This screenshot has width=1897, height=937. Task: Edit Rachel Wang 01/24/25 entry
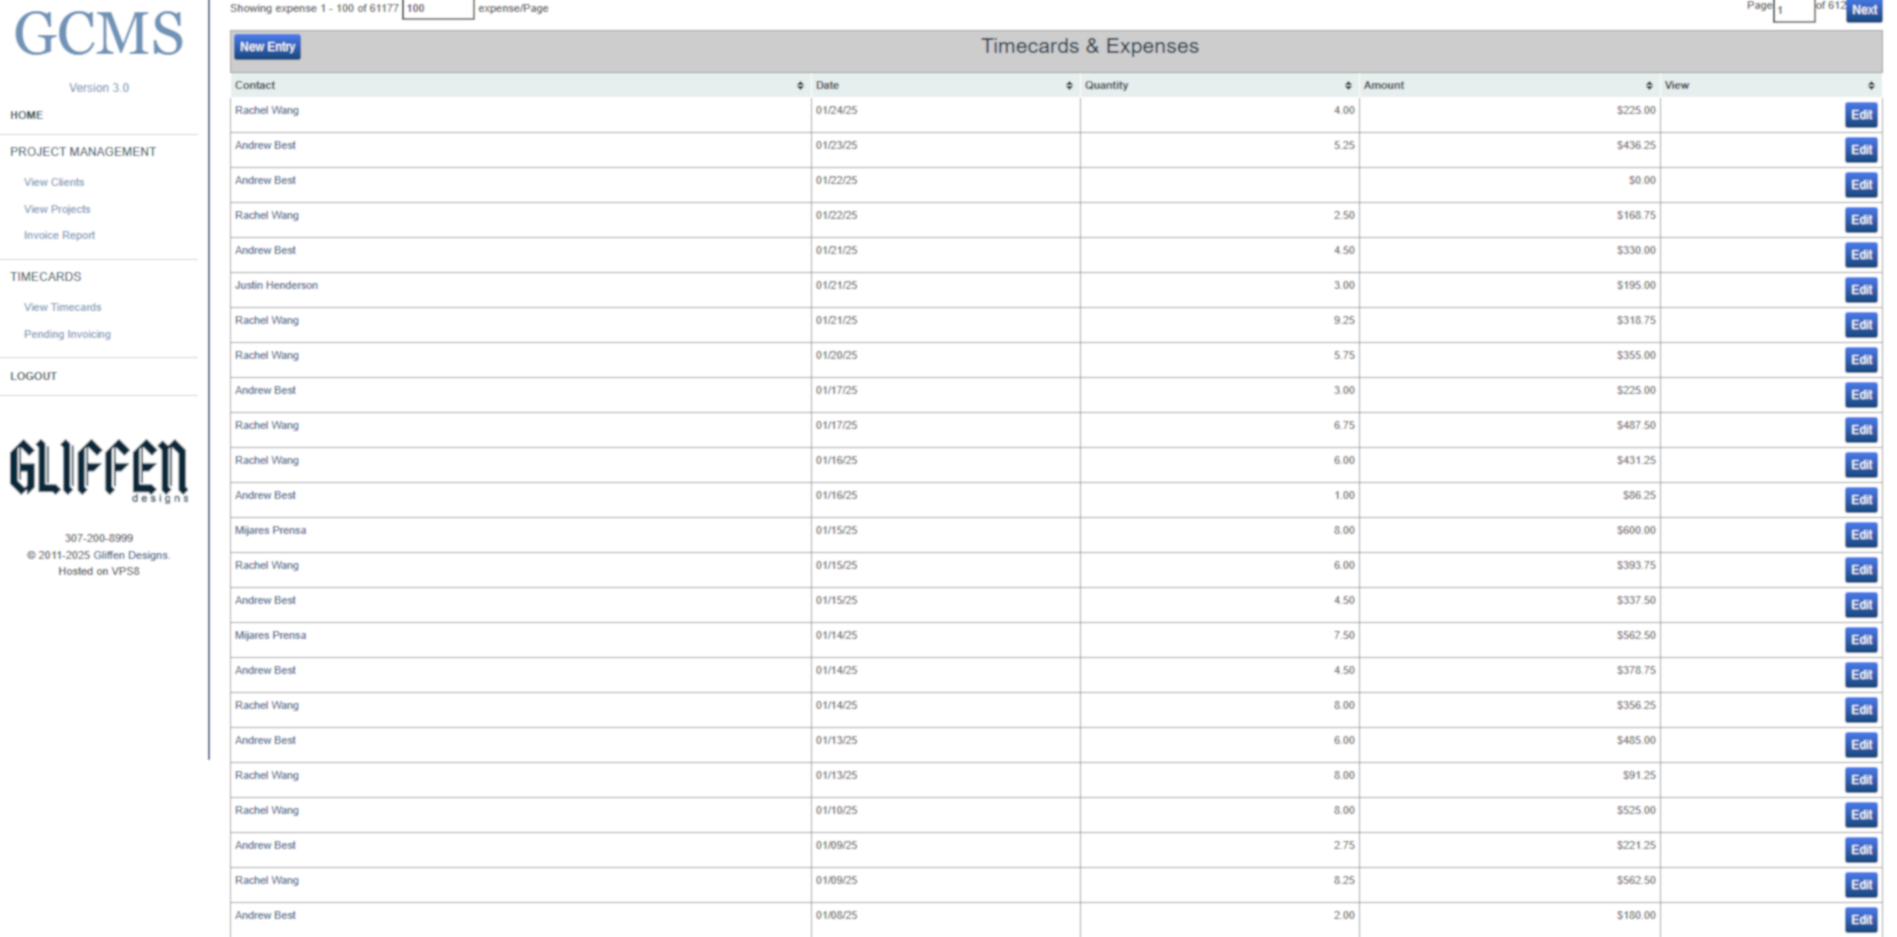pos(1861,115)
